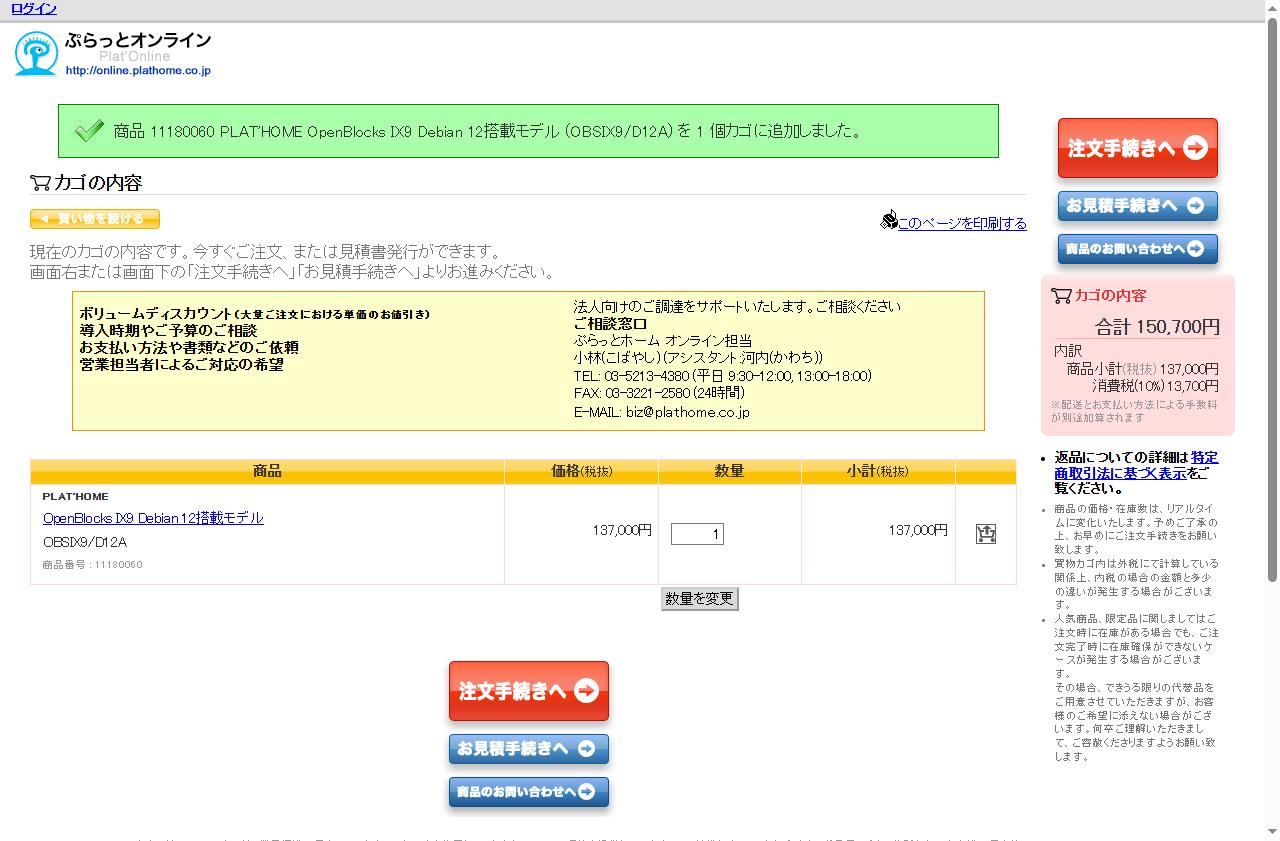Click the ボリュームディスカウント heading text
1280x841 pixels.
[255, 314]
